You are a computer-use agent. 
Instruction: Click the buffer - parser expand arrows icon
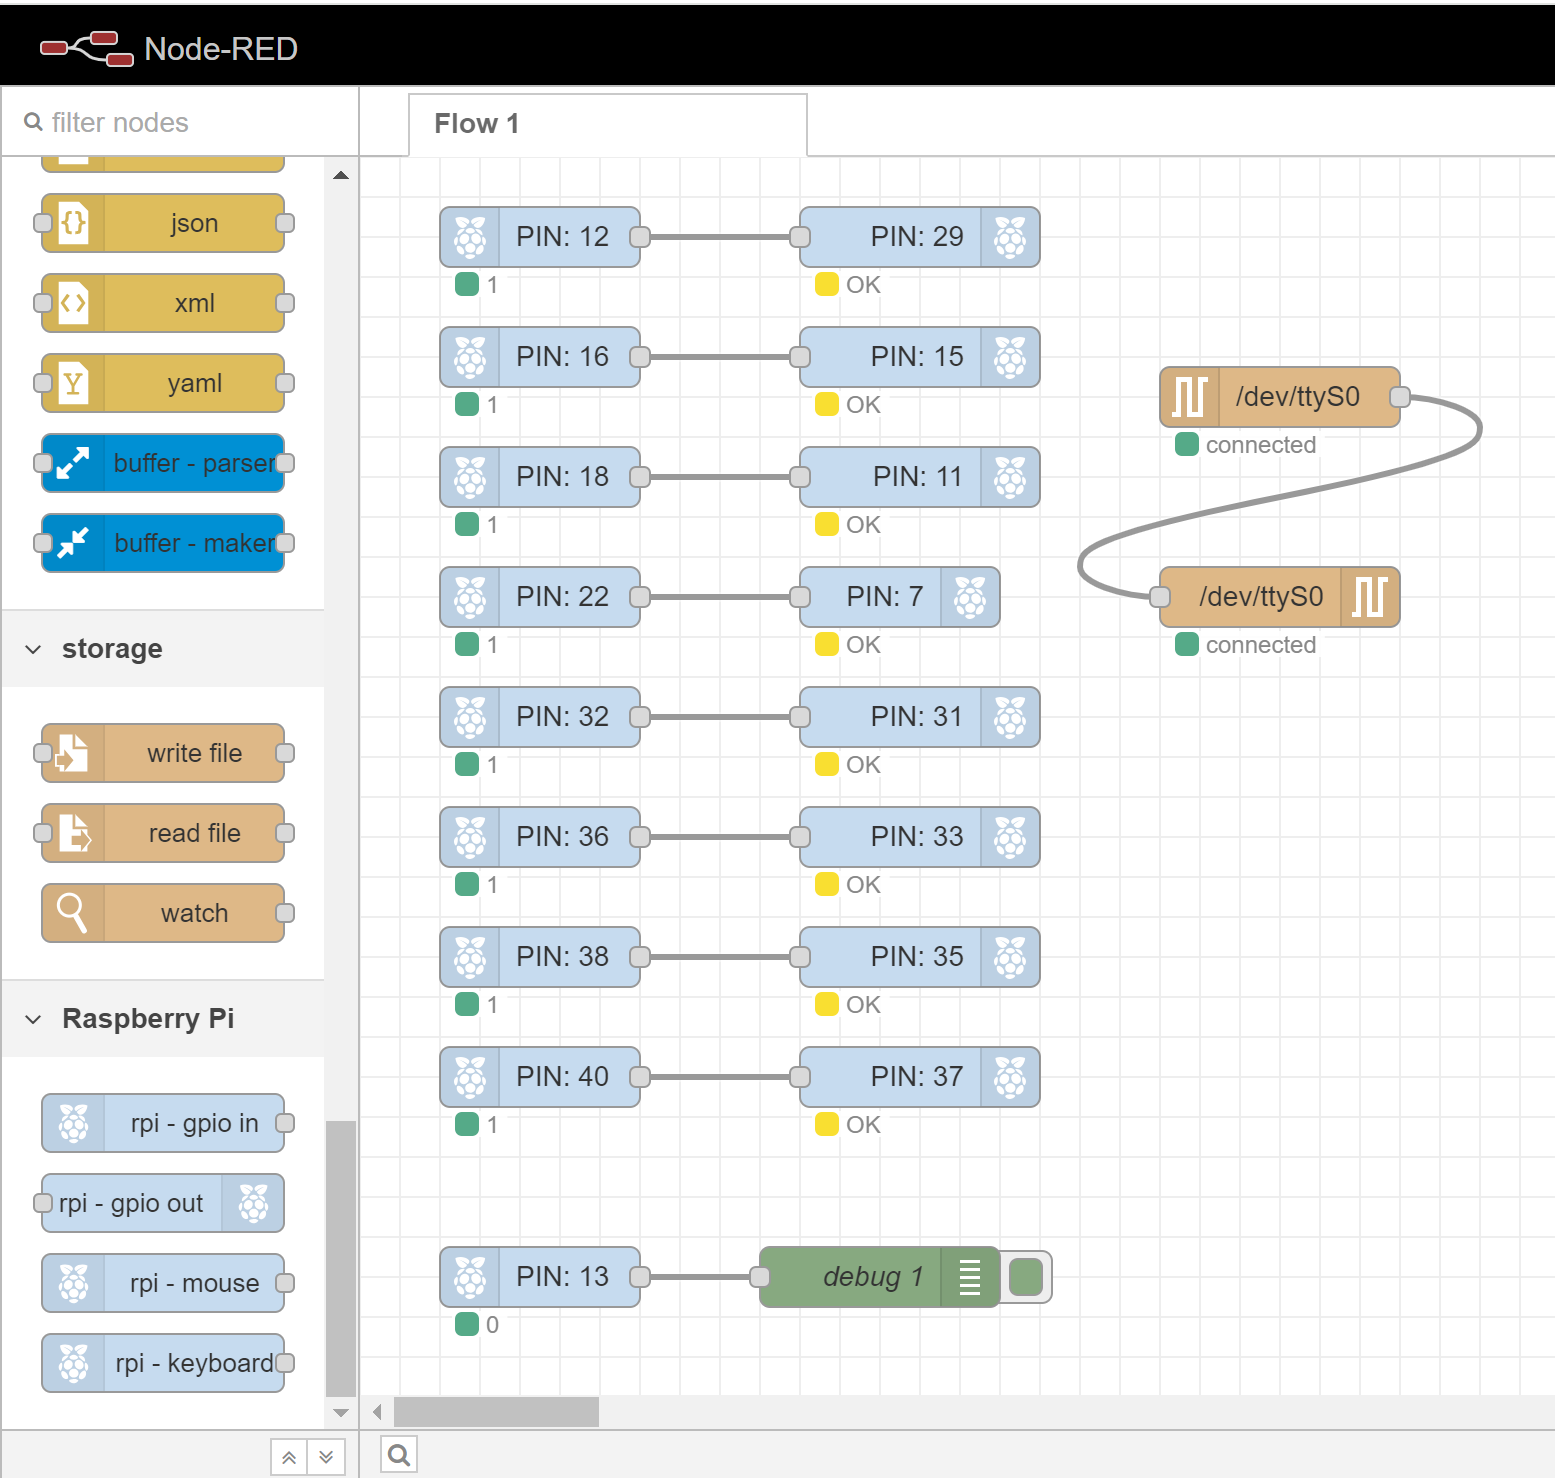pyautogui.click(x=73, y=463)
